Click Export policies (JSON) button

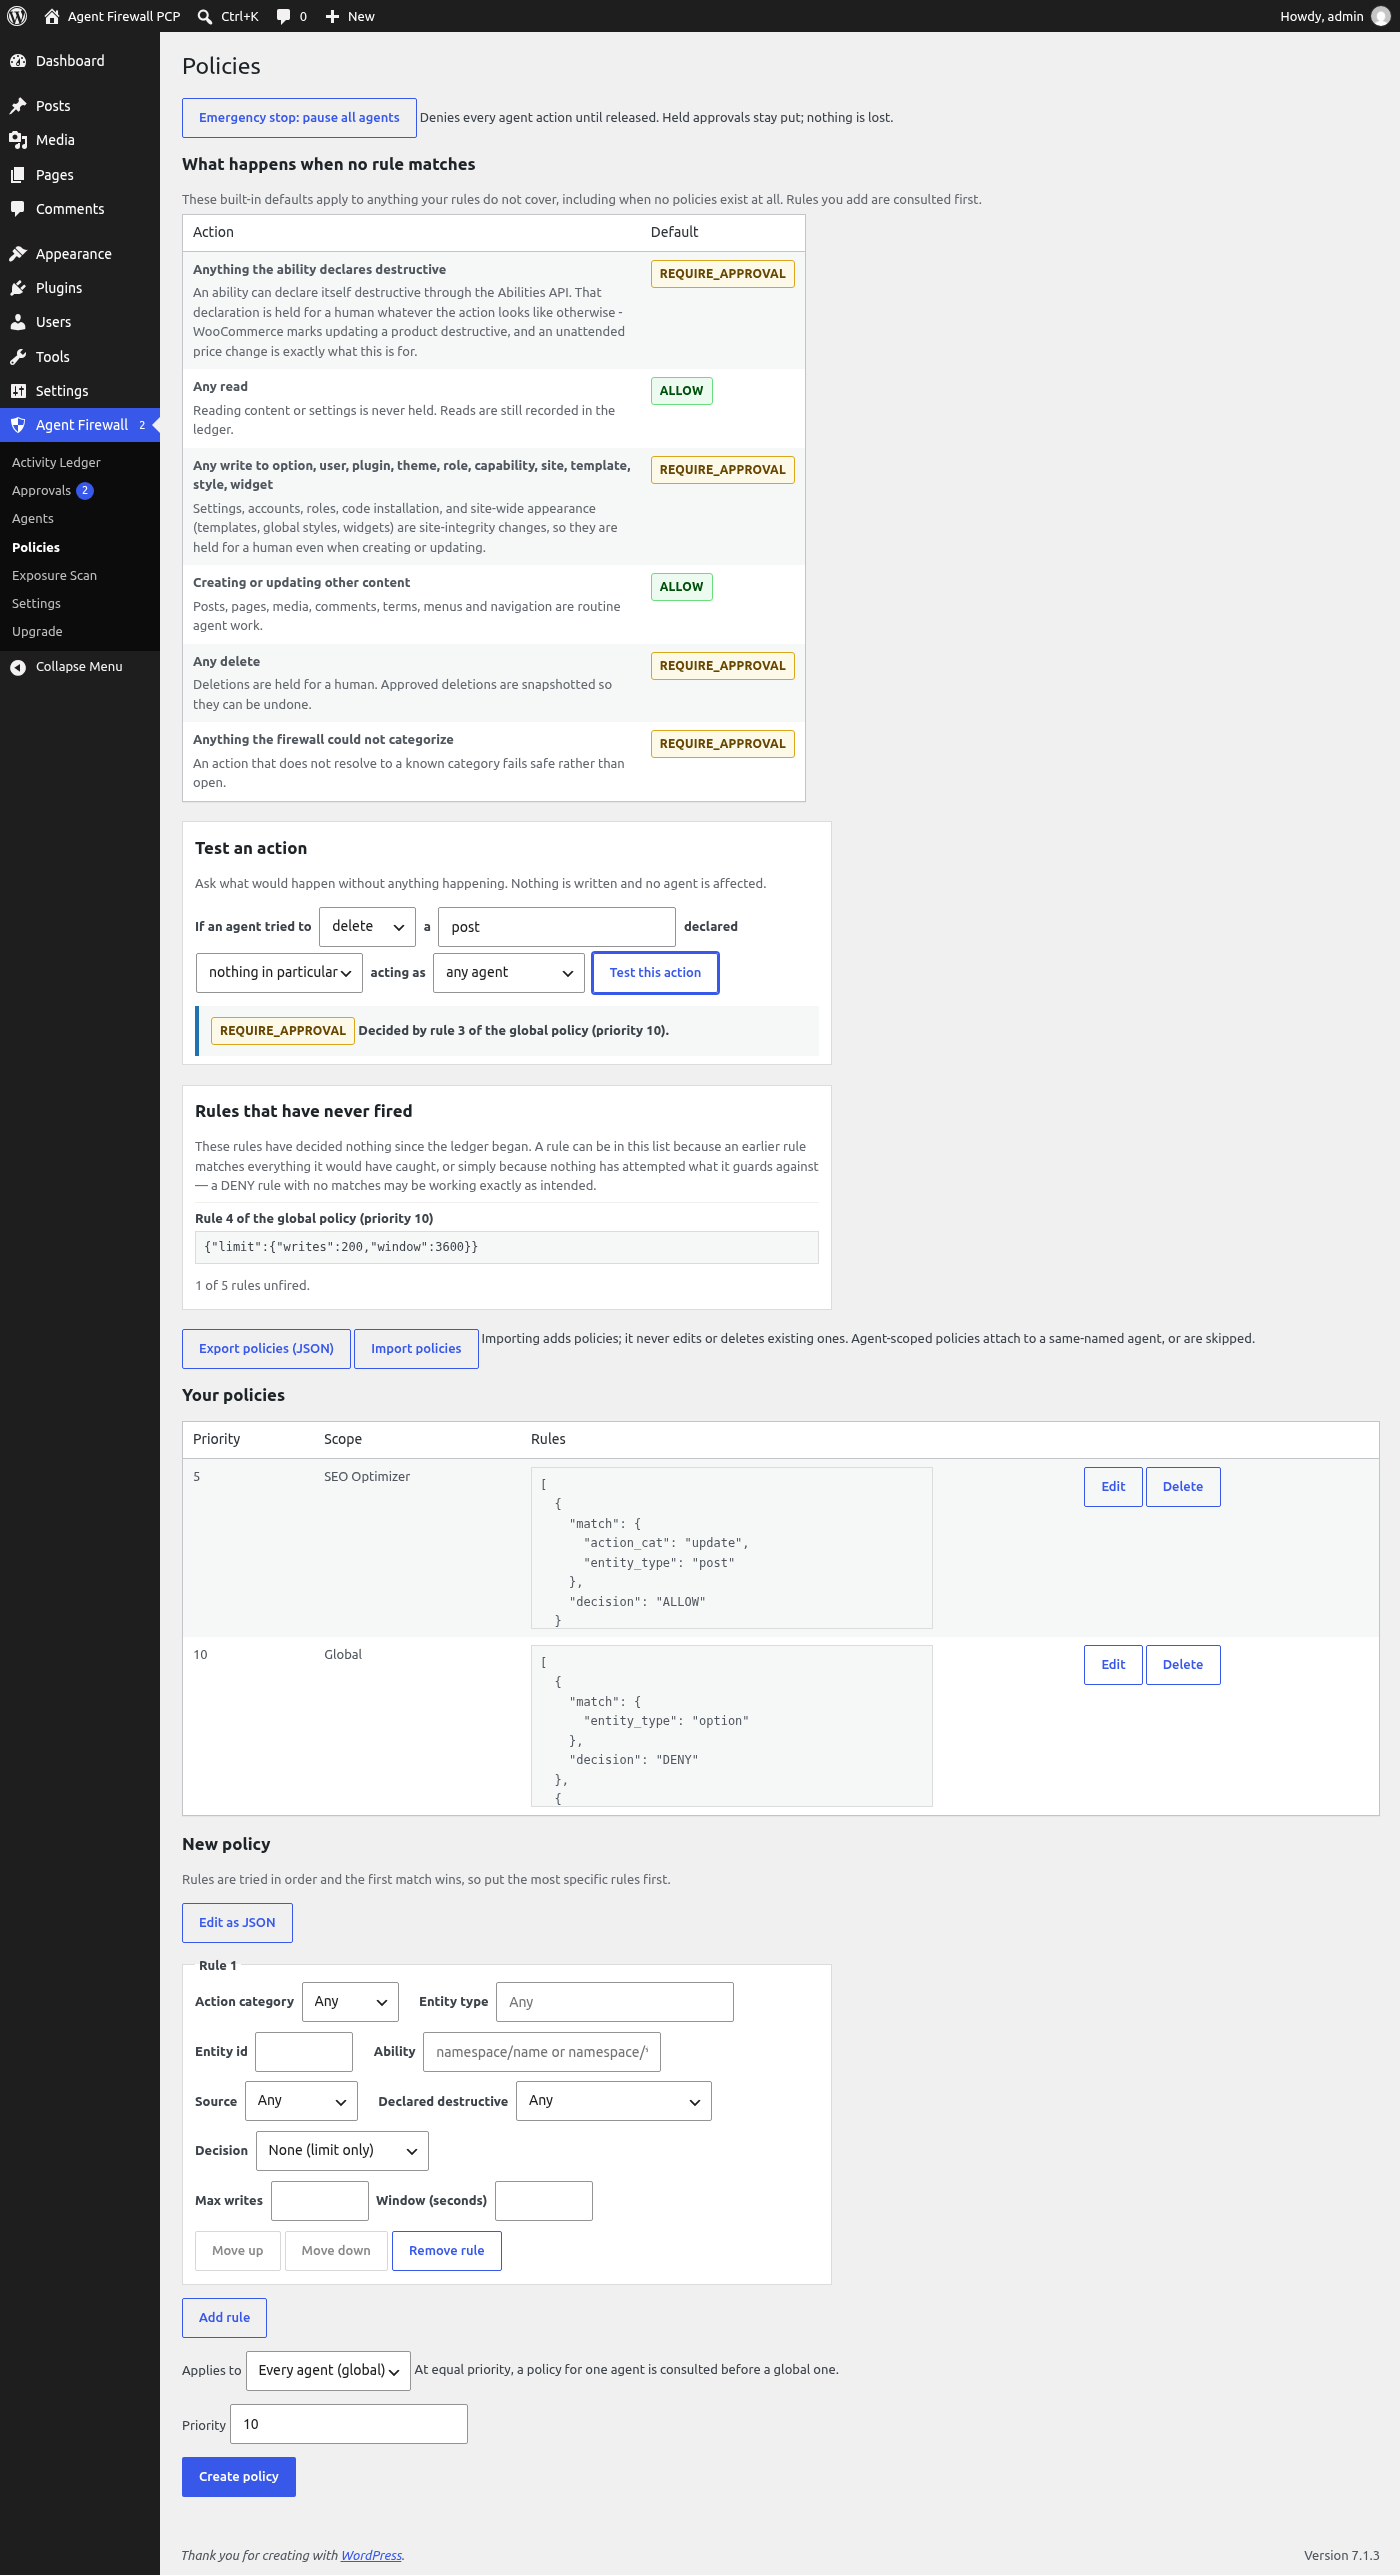coord(266,1349)
